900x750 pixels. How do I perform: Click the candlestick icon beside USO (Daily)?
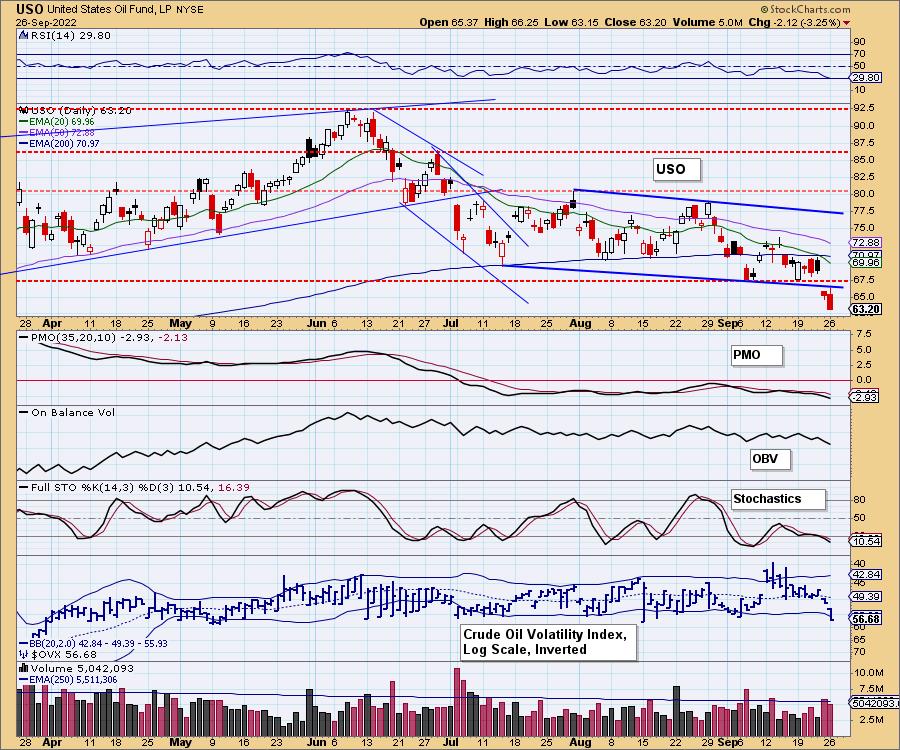click(24, 110)
